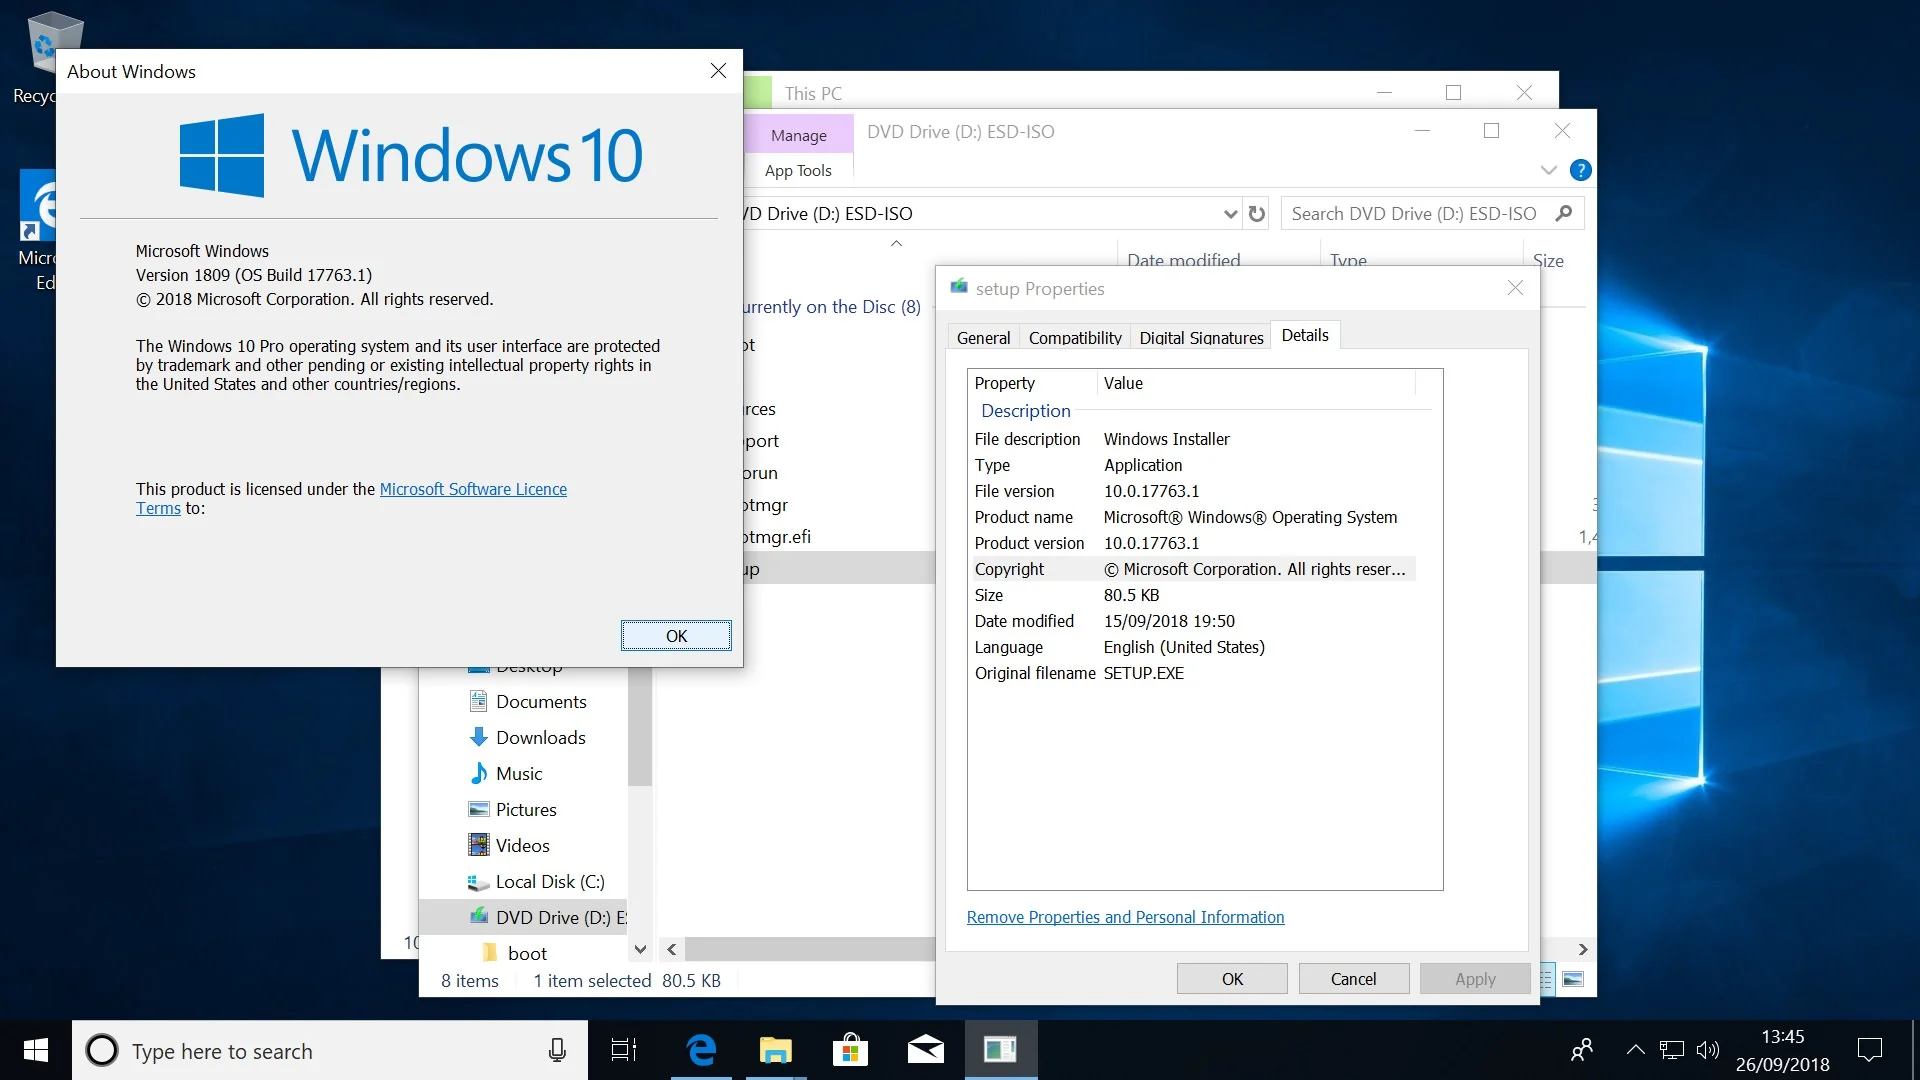Viewport: 1920px width, 1080px height.
Task: Select Videos in navigation pane
Action: pos(523,845)
